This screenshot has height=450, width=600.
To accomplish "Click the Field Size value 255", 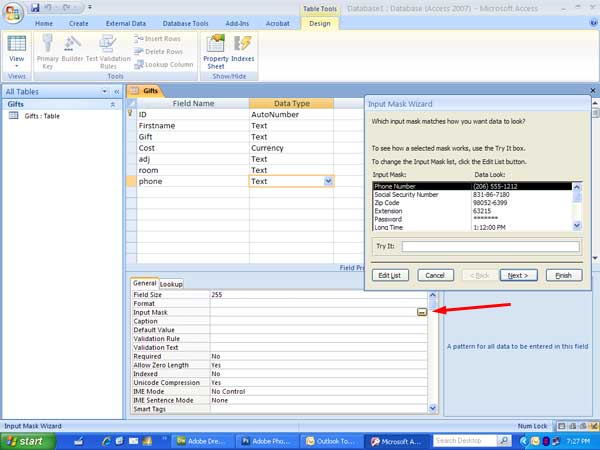I will tap(318, 295).
